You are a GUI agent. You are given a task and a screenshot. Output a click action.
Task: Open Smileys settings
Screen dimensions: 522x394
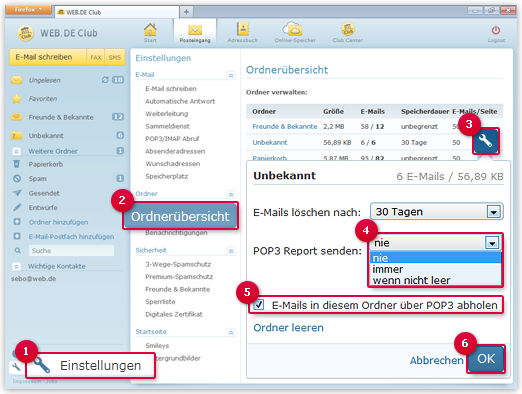click(x=157, y=345)
